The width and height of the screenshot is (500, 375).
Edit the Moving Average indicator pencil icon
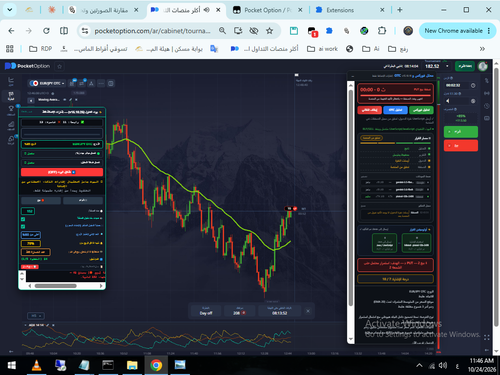click(71, 100)
